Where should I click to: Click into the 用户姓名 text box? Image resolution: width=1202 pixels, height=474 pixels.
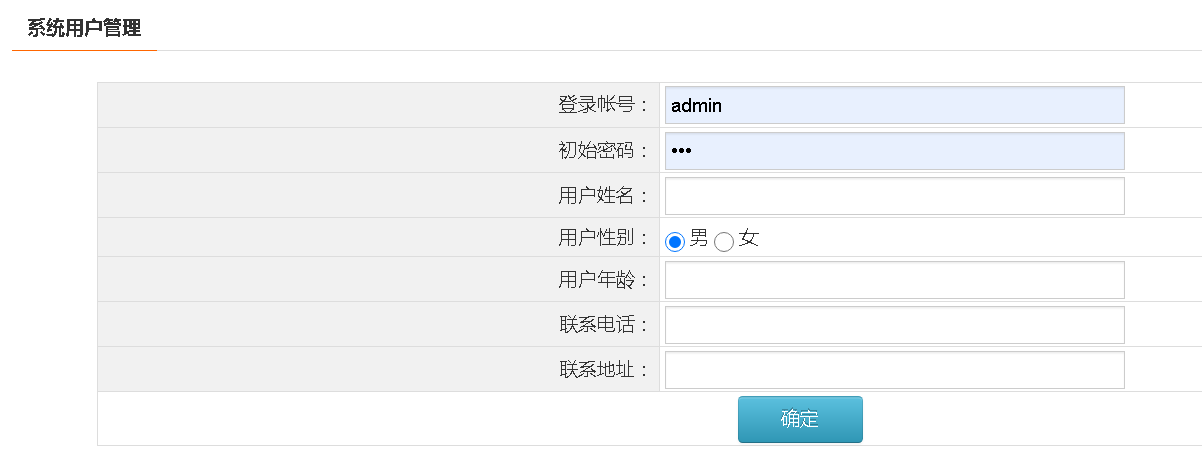[x=894, y=196]
